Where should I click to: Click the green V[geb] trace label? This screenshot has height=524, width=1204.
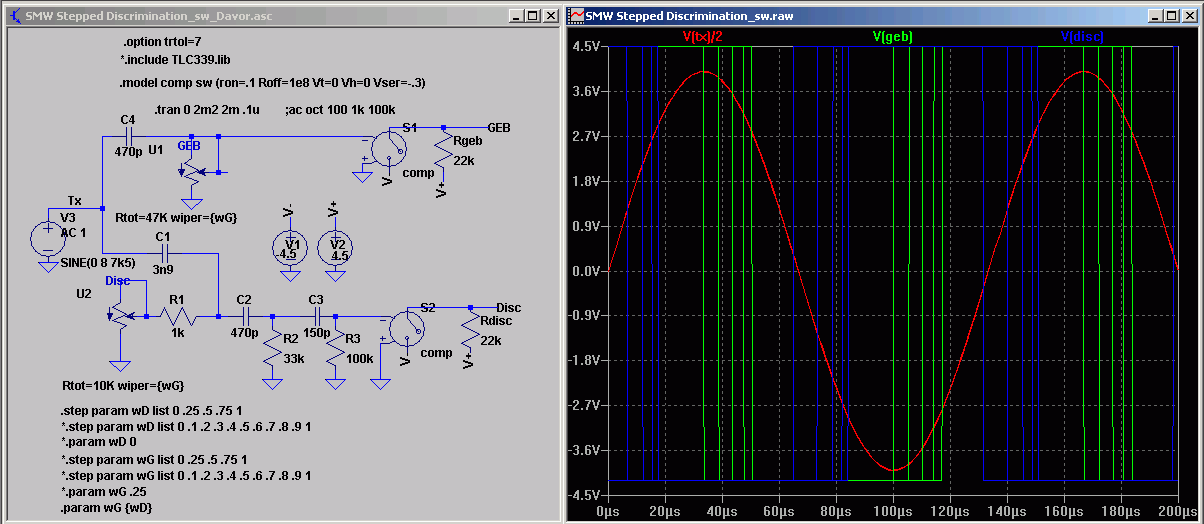tap(892, 37)
